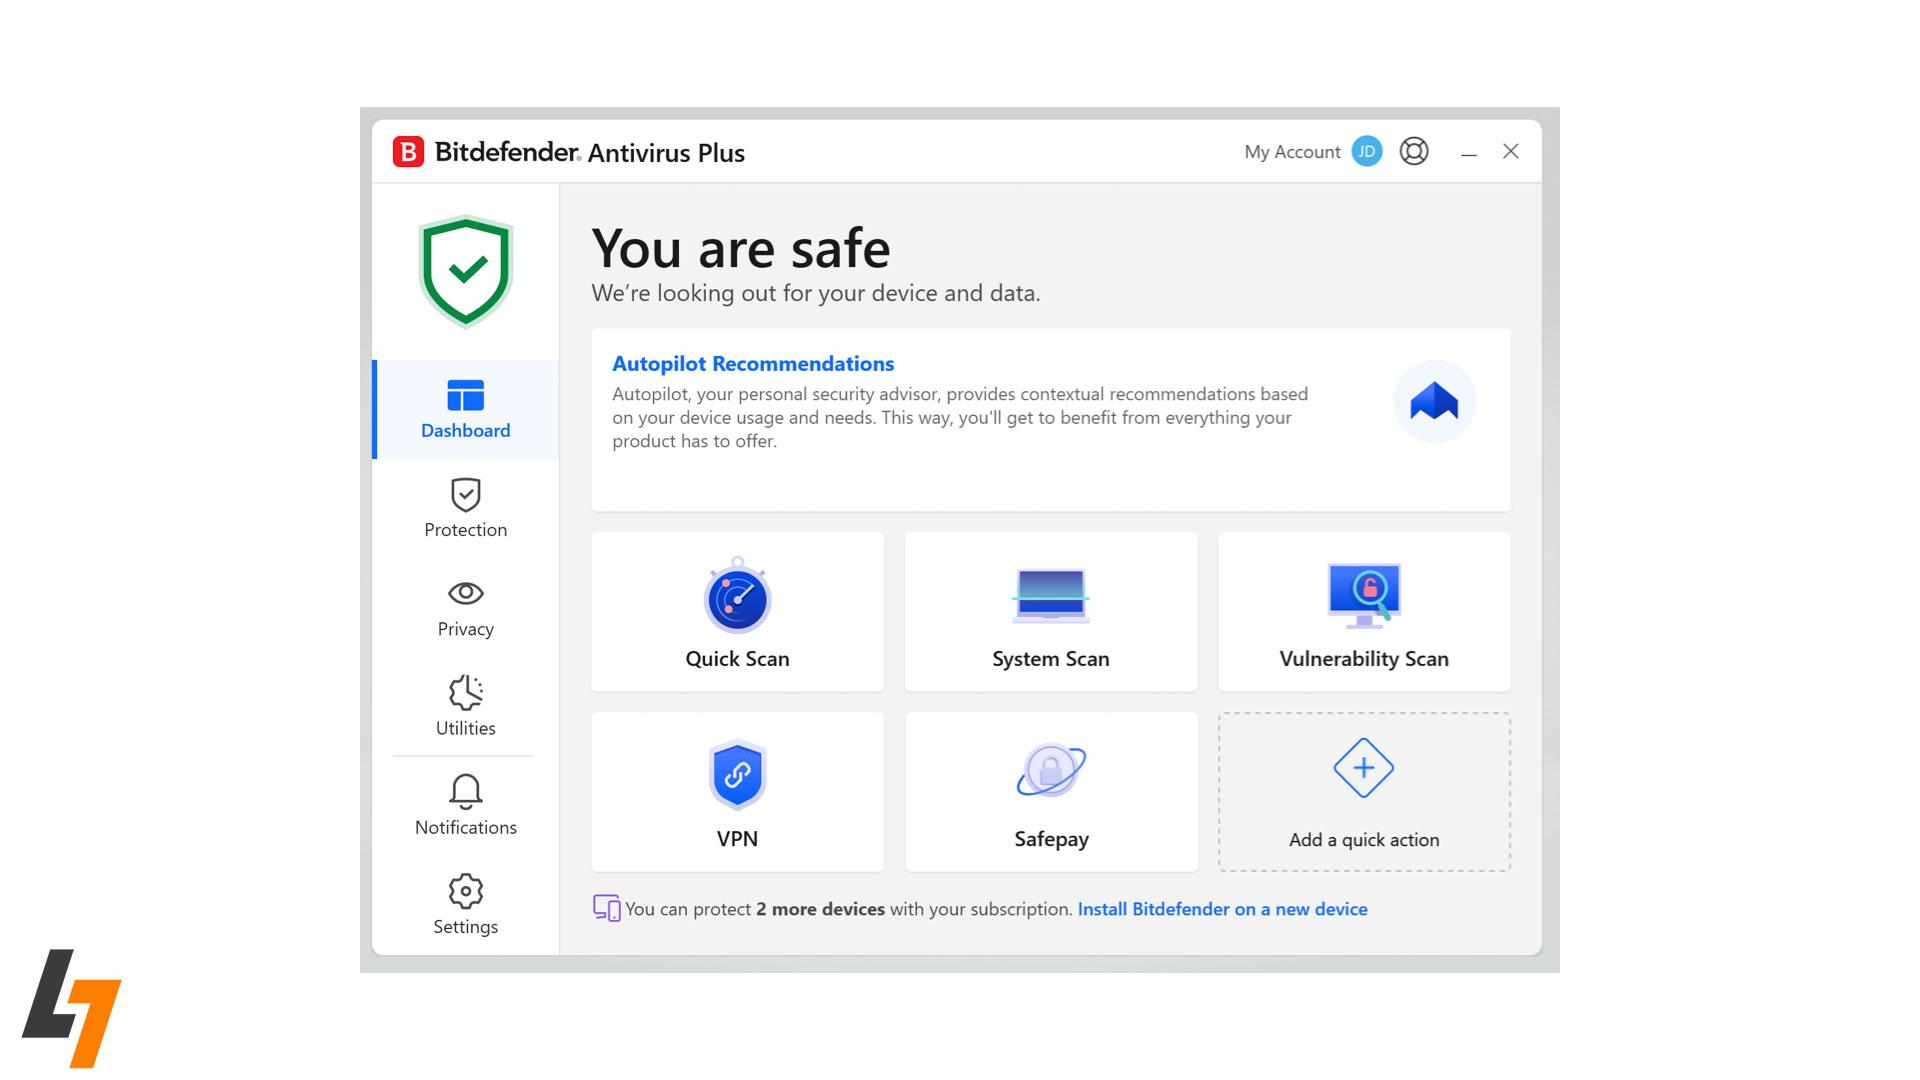View the Notifications panel
The image size is (1920, 1080).
point(465,805)
